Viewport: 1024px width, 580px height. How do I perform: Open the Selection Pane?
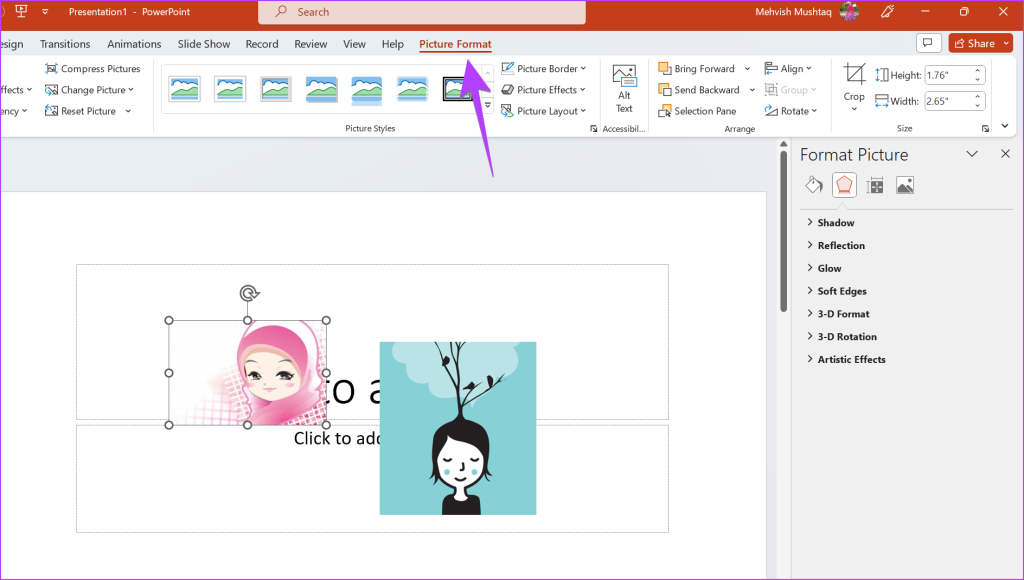[x=697, y=111]
